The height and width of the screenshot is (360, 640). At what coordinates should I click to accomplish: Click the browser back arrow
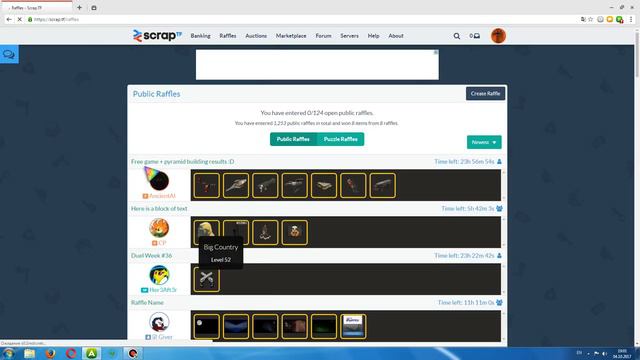tap(9, 19)
